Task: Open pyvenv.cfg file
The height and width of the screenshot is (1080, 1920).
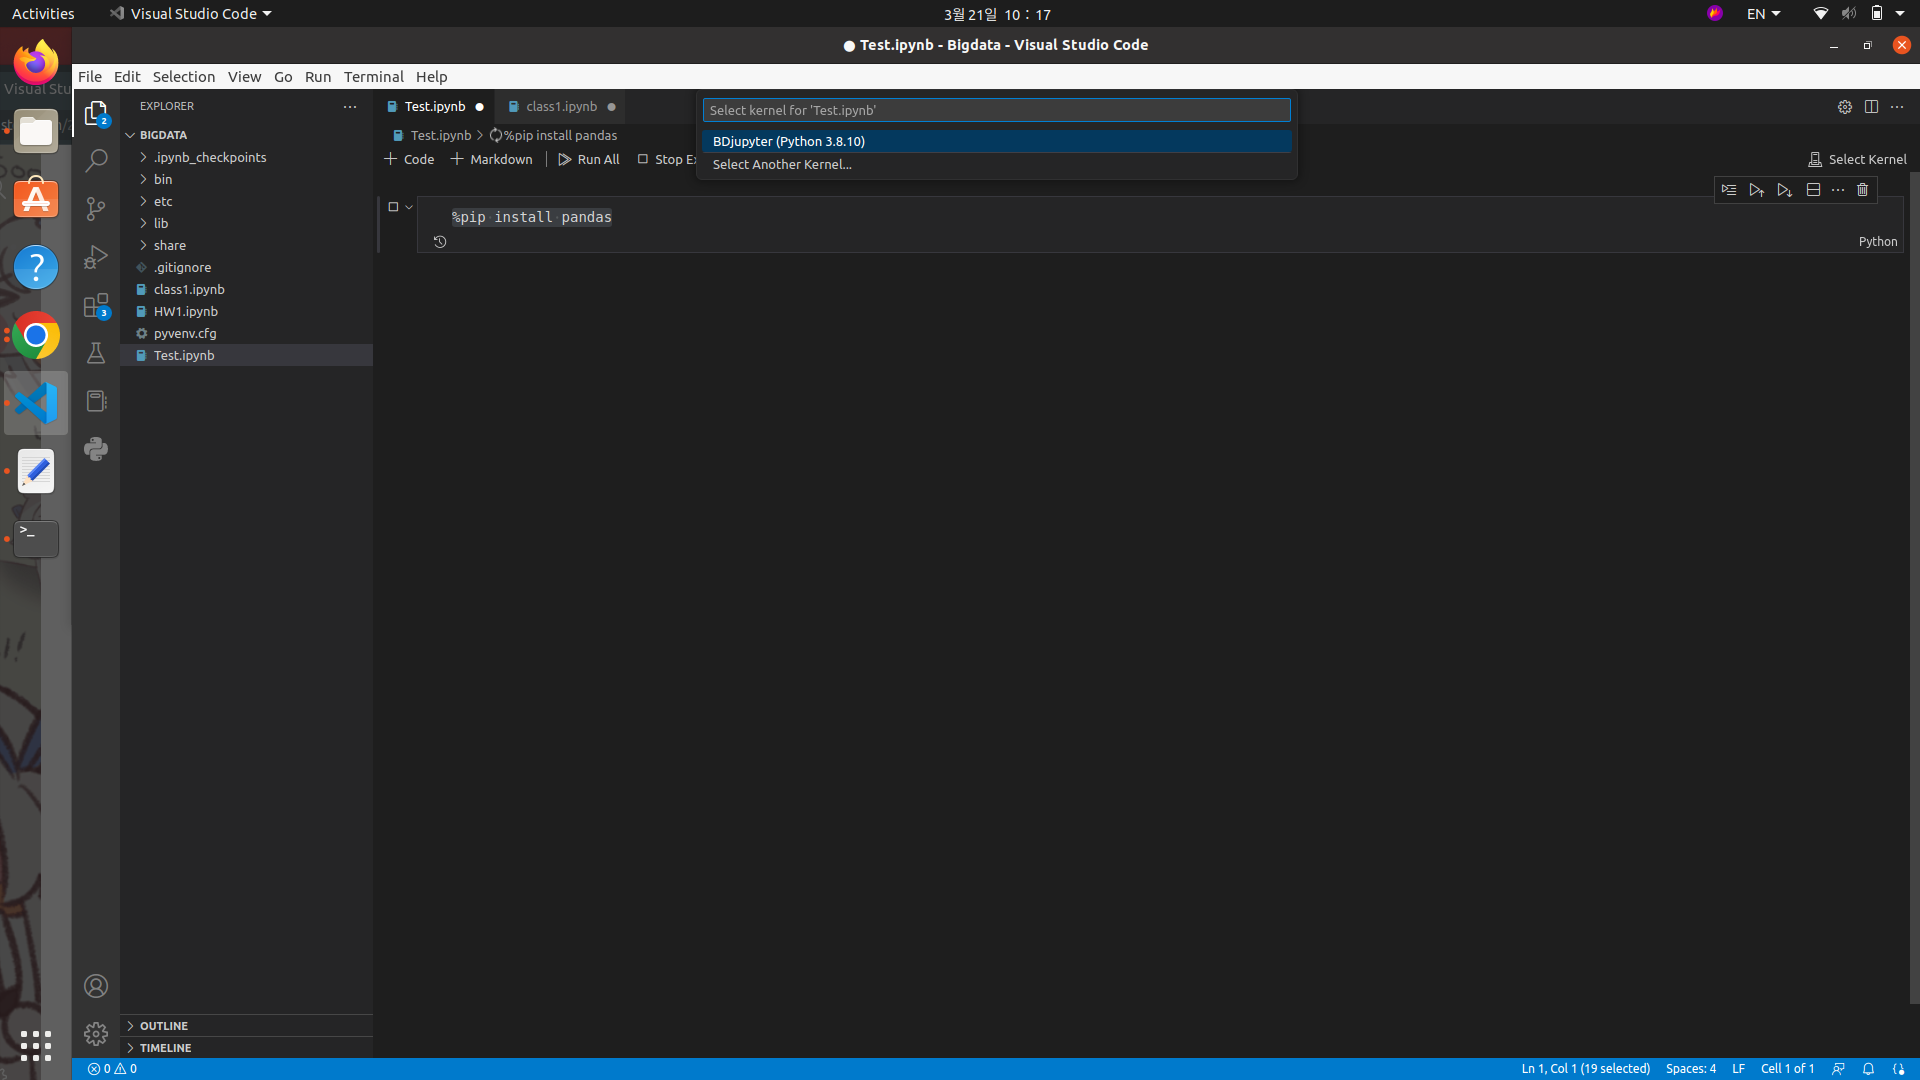Action: (185, 333)
